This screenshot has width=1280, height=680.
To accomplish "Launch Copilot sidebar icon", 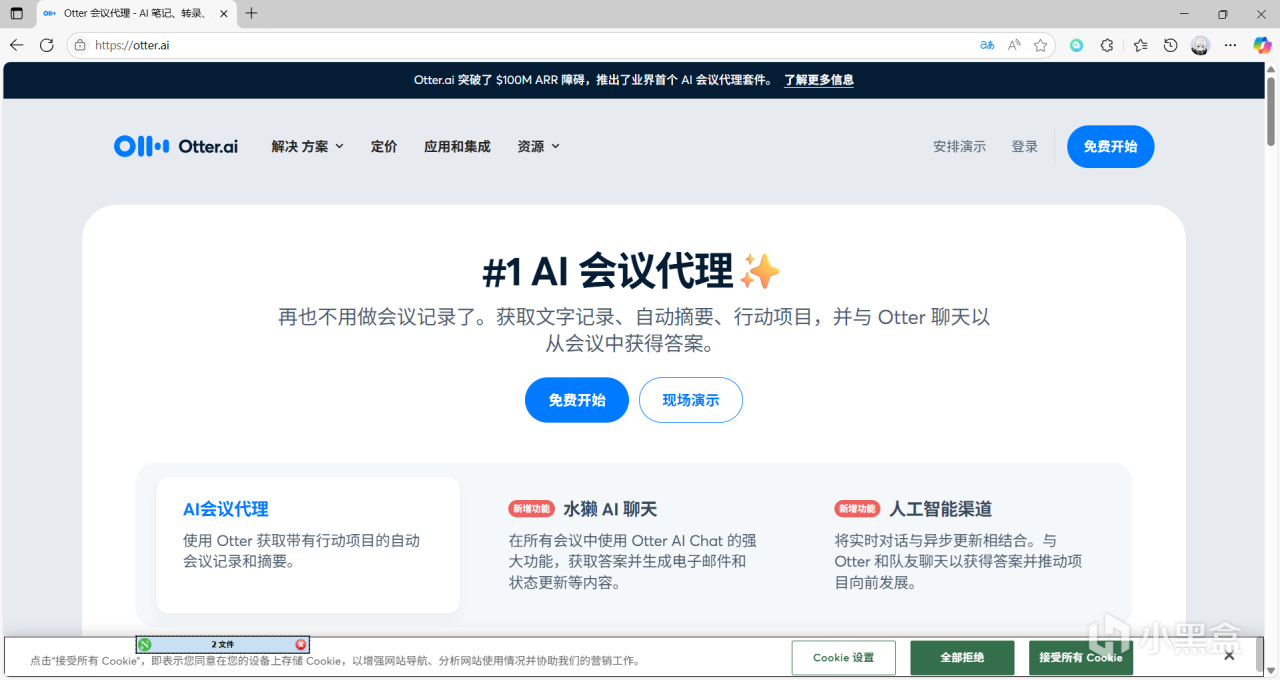I will [x=1262, y=45].
